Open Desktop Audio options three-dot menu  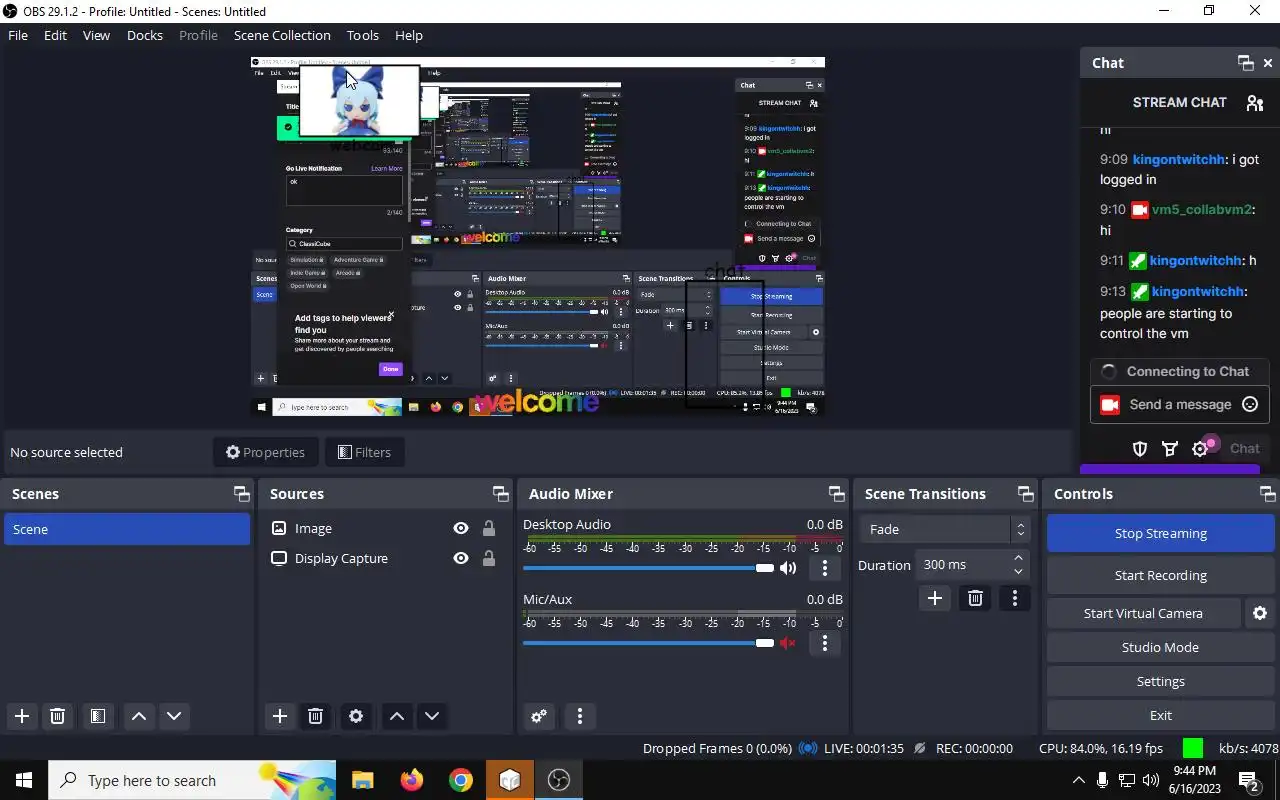point(824,568)
